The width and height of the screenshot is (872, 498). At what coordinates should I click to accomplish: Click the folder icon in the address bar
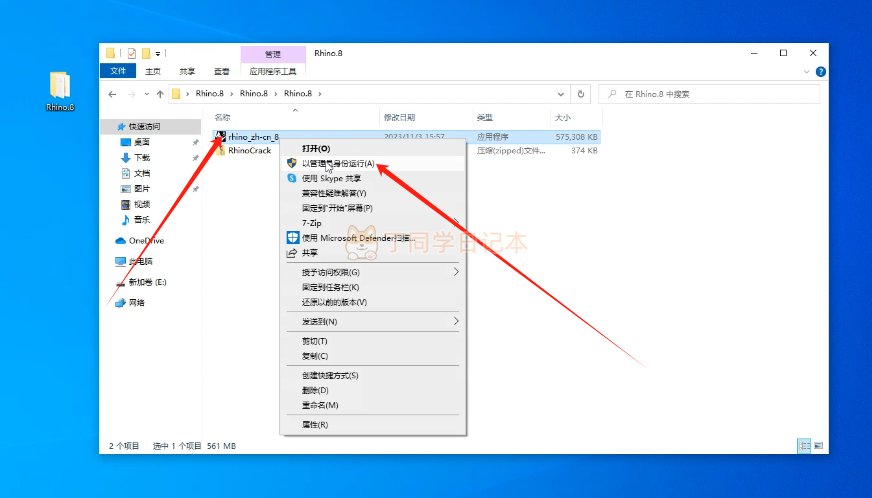click(176, 93)
